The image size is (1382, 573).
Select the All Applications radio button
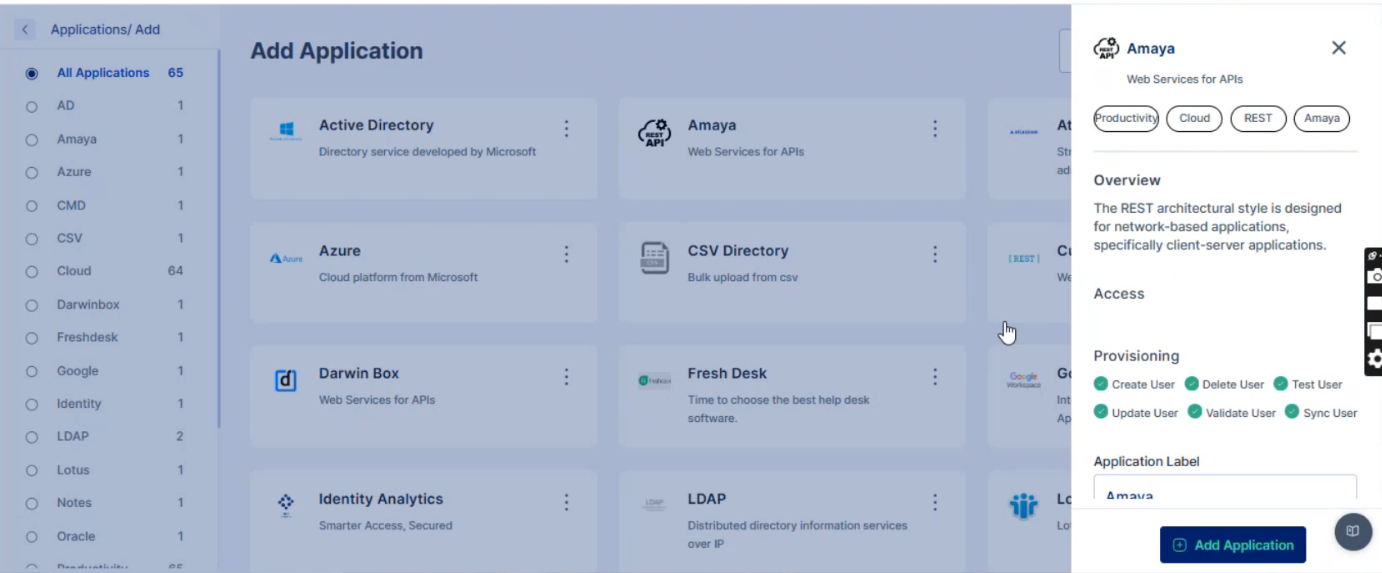tap(32, 73)
